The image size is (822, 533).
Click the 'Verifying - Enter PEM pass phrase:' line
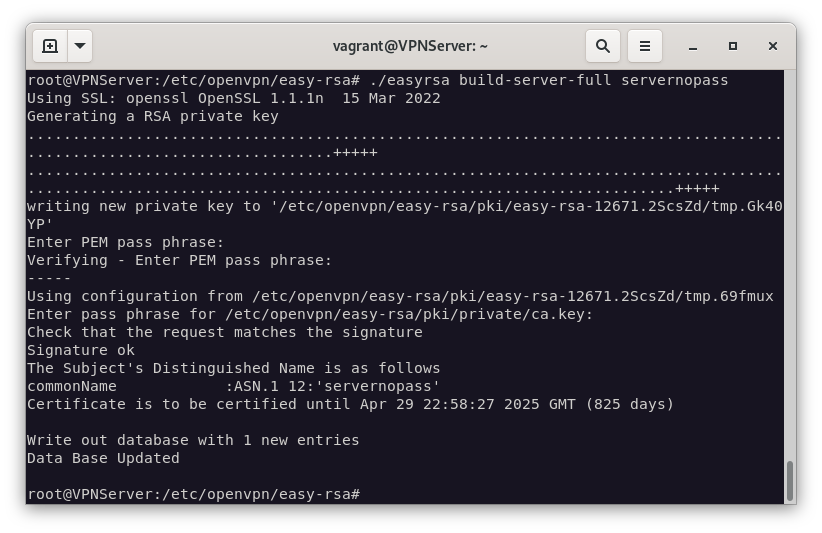click(179, 260)
